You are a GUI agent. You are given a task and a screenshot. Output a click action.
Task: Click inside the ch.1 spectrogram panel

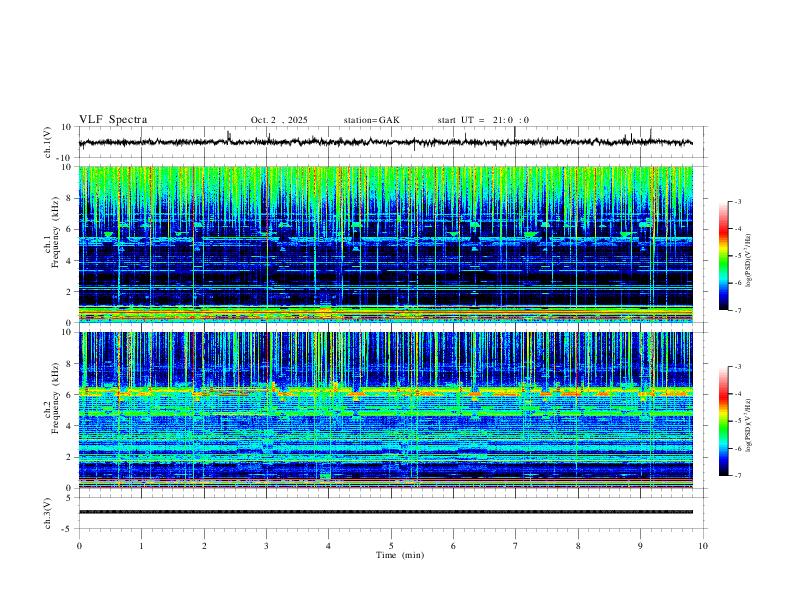[x=385, y=244]
